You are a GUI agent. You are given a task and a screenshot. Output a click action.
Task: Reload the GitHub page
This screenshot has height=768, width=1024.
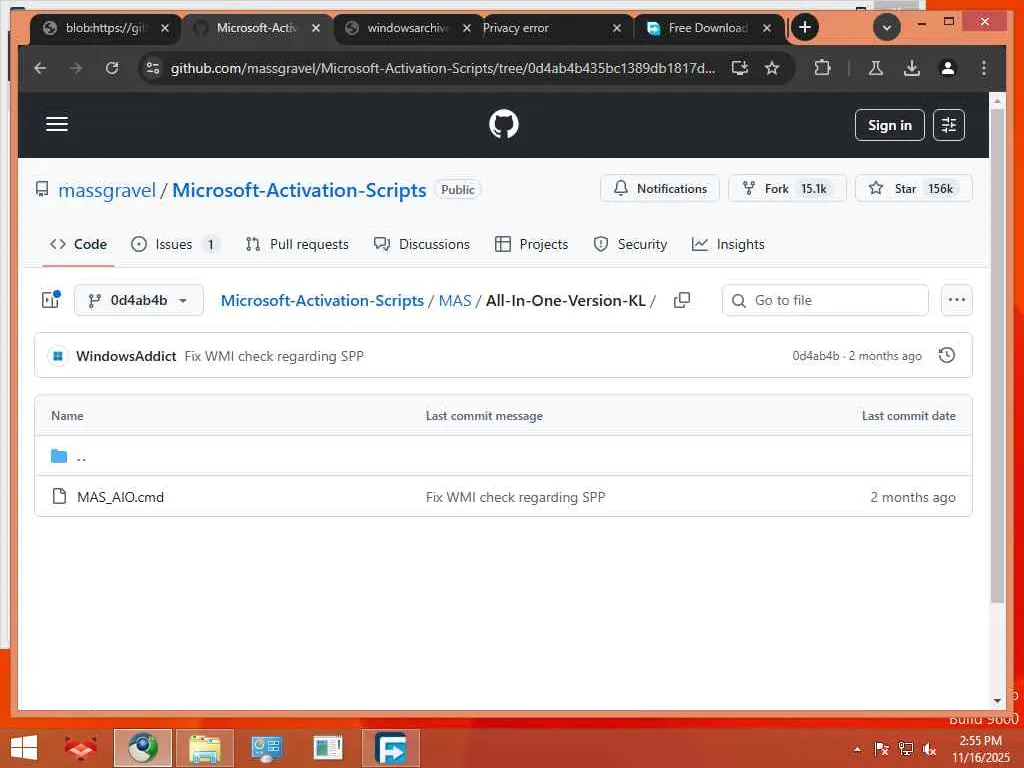coord(112,68)
